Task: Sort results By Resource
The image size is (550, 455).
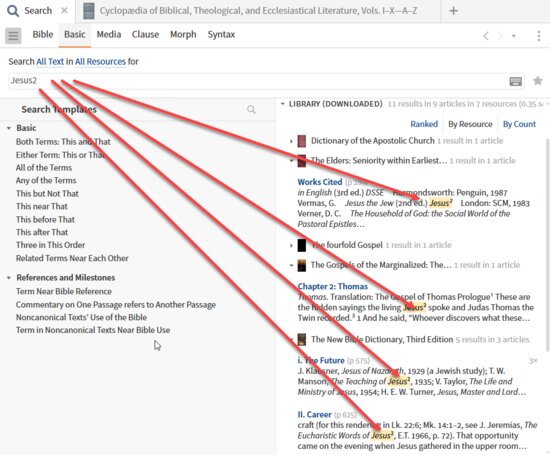Action: tap(470, 124)
